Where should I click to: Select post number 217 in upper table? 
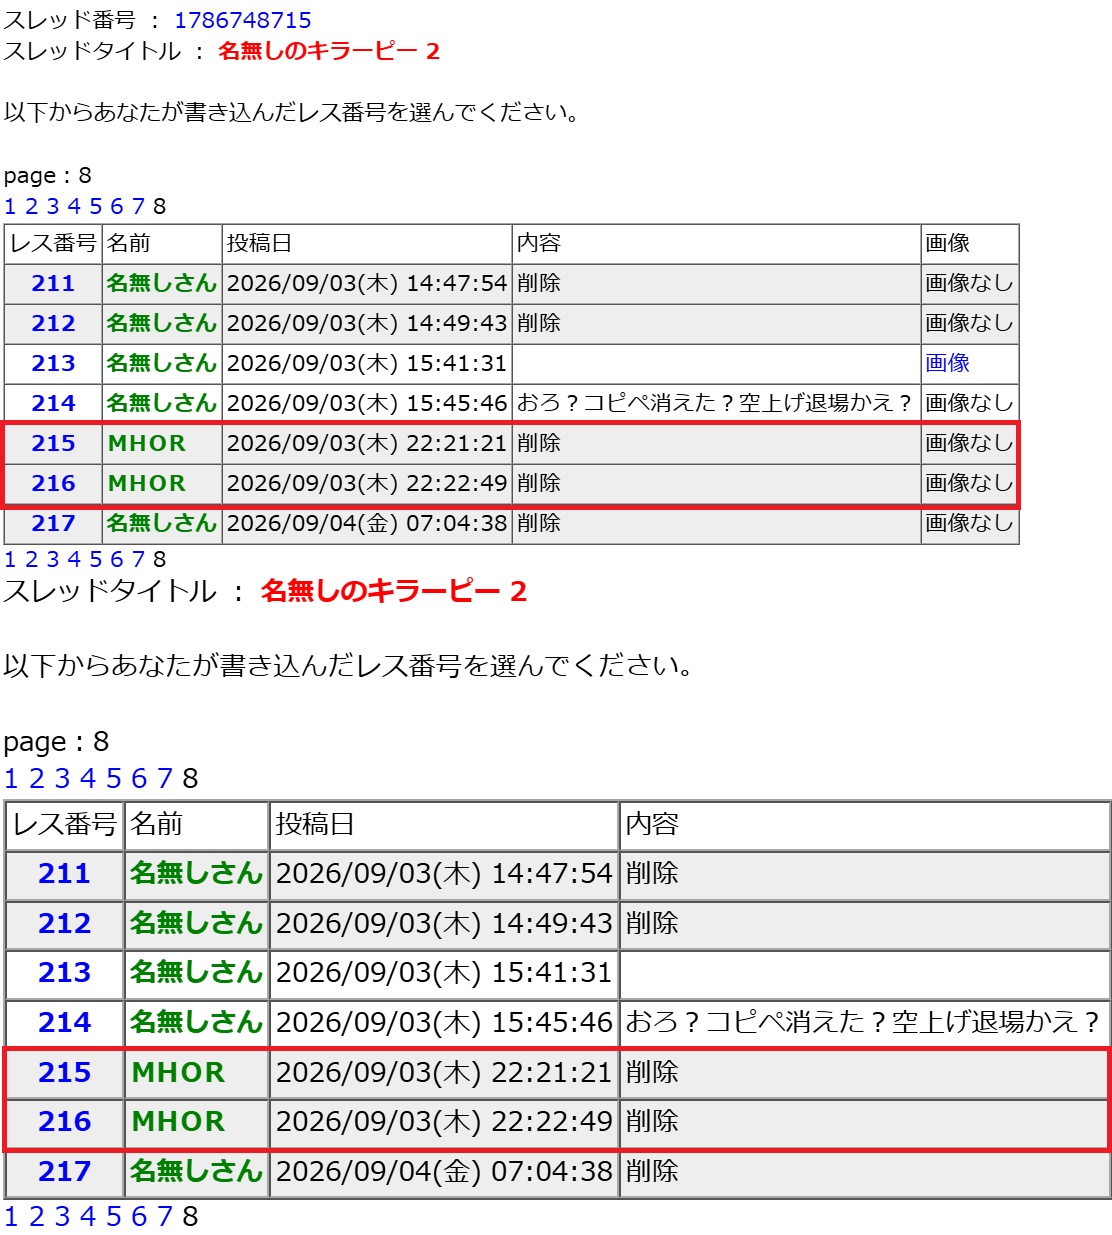[53, 523]
